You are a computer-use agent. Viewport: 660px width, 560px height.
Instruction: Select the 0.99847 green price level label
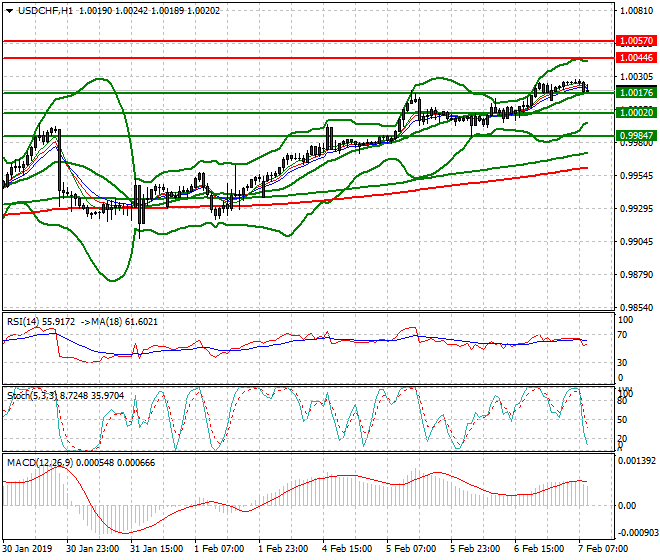[636, 136]
